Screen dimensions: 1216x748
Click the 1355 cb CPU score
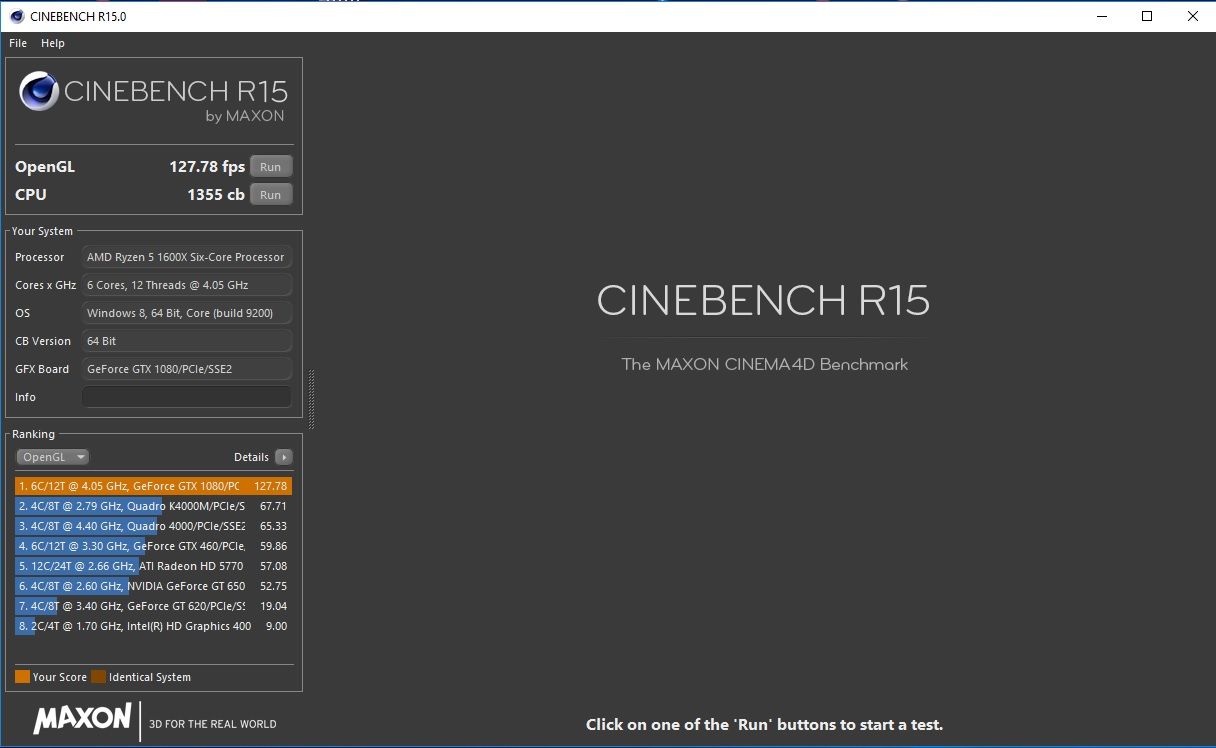pos(216,195)
